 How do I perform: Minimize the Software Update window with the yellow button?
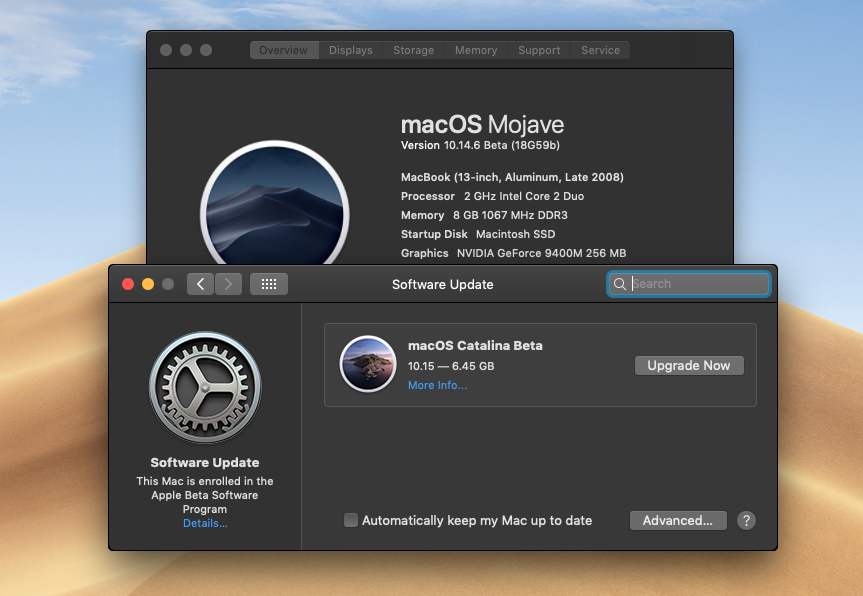(x=148, y=284)
